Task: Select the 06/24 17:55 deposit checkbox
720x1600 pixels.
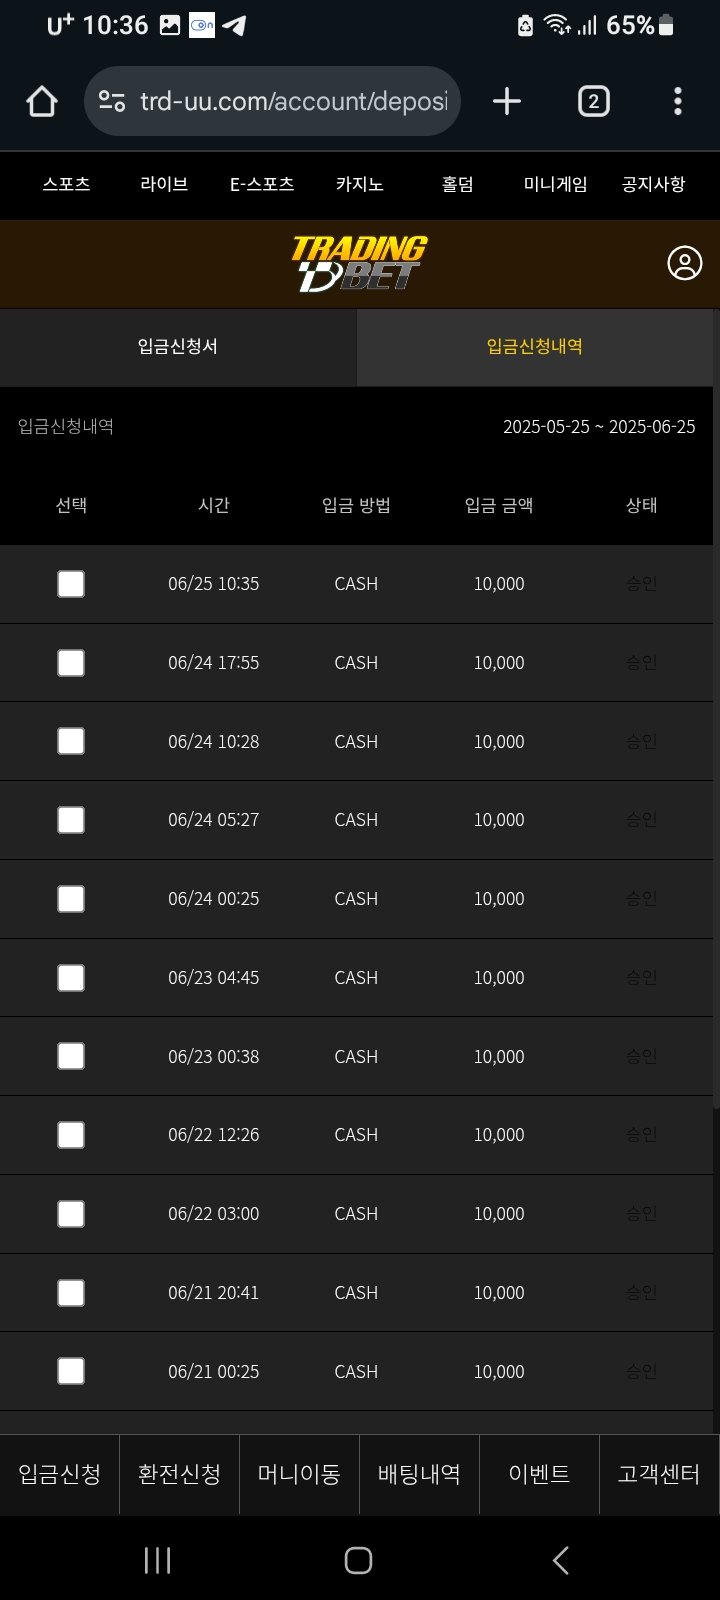Action: click(x=71, y=663)
